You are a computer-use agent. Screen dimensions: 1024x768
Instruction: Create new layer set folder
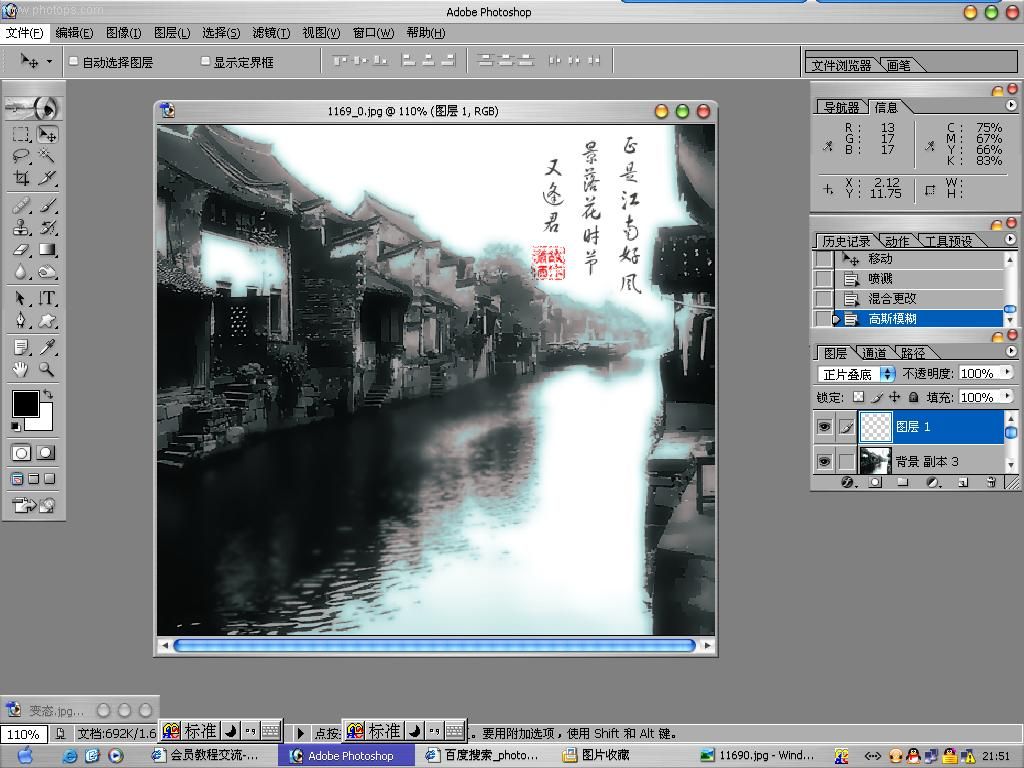click(903, 483)
